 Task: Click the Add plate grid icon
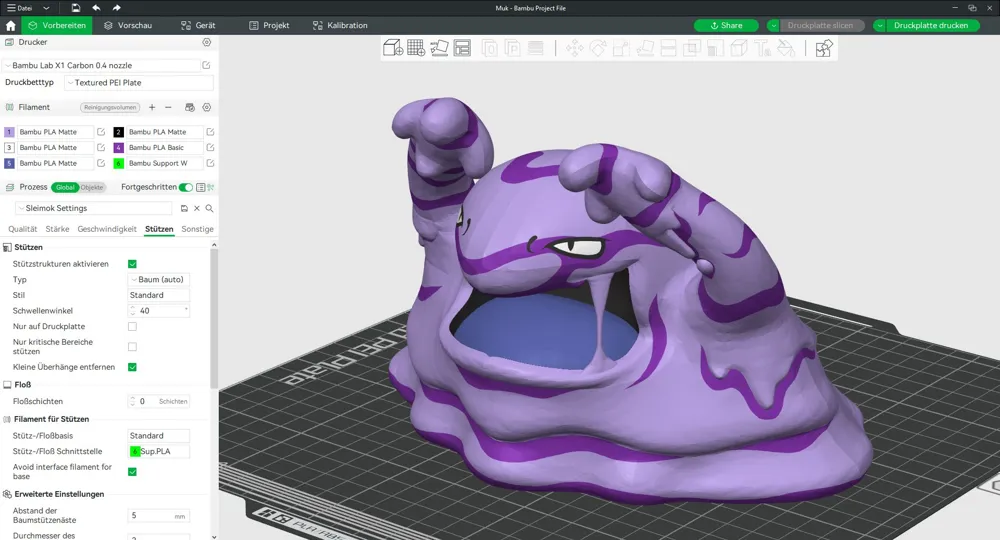point(416,48)
